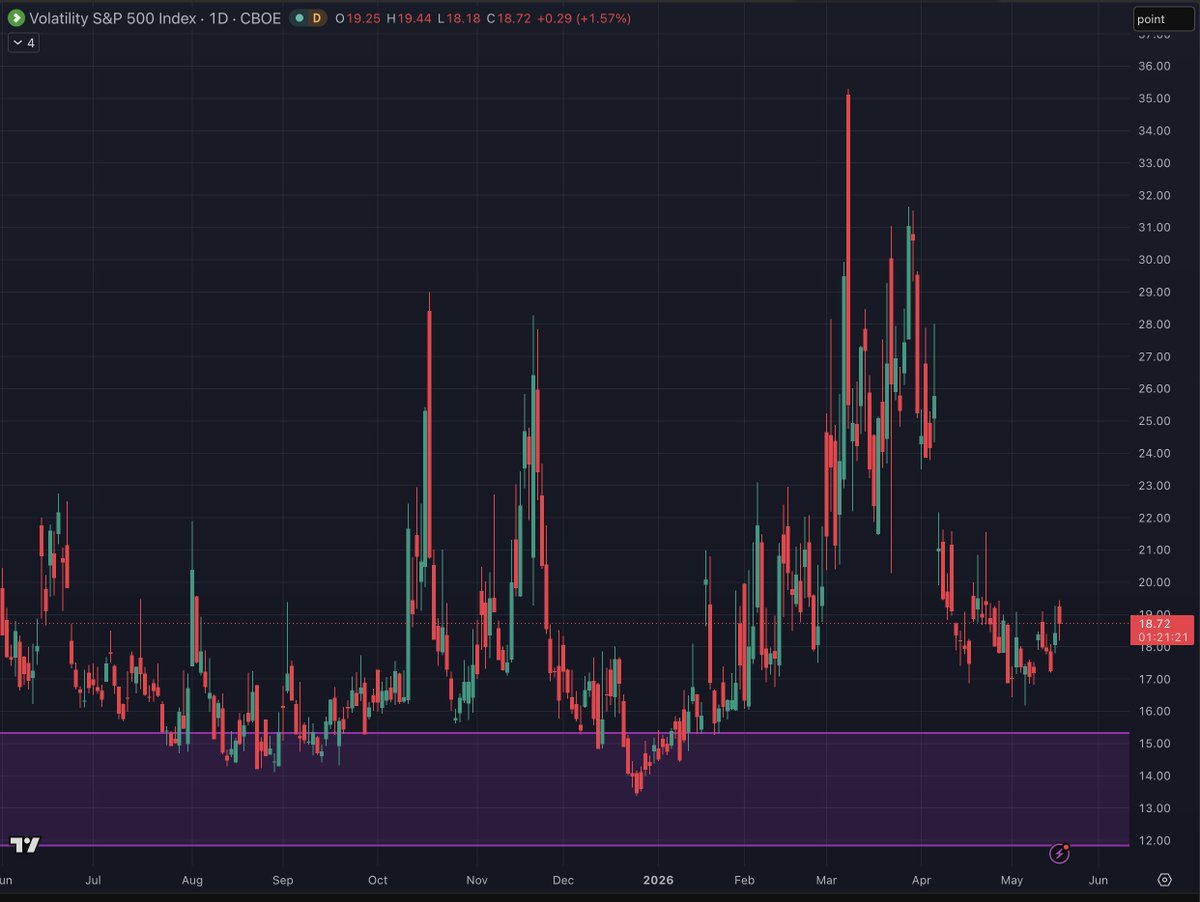The image size is (1200, 902).
Task: Click the Apr label on time axis
Action: 923,880
